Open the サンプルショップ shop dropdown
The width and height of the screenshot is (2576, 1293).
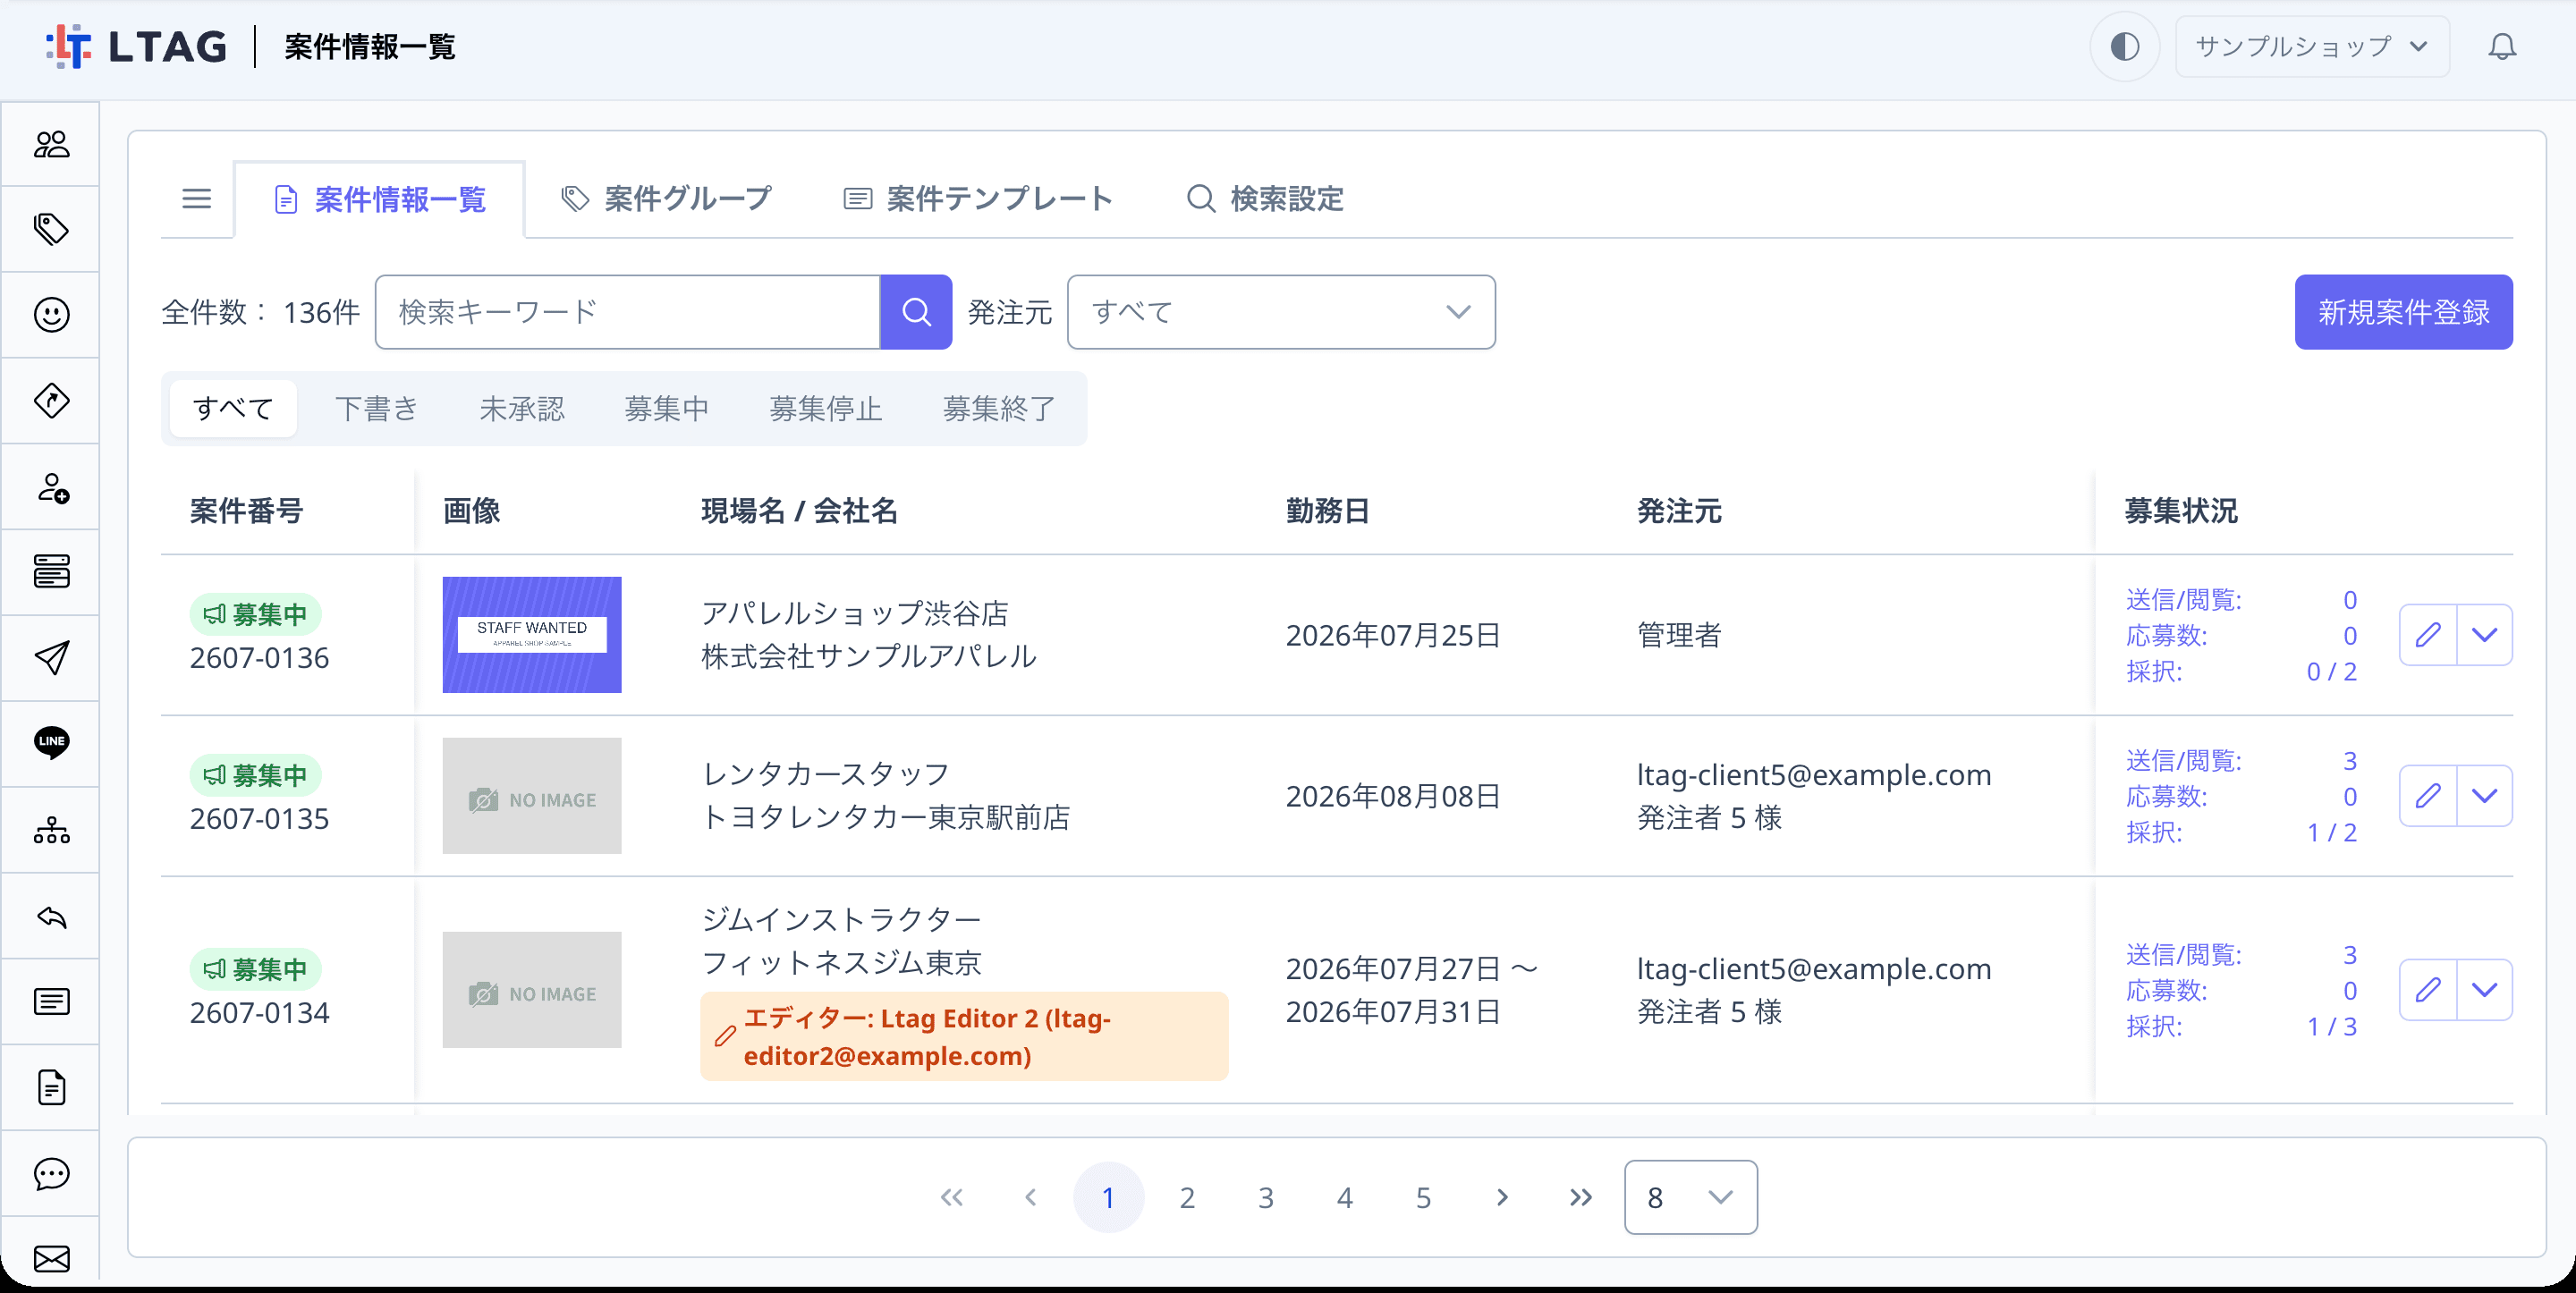(x=2312, y=46)
